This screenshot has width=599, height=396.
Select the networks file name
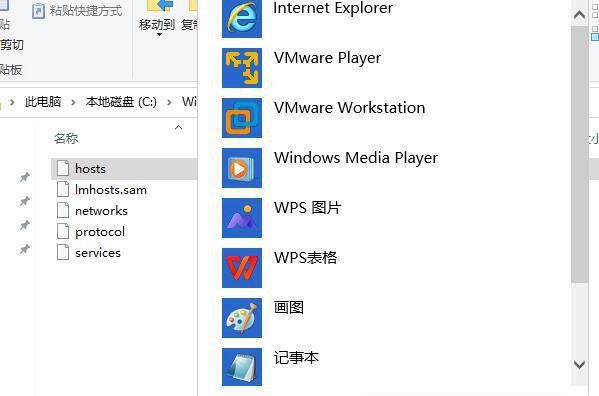tap(101, 210)
